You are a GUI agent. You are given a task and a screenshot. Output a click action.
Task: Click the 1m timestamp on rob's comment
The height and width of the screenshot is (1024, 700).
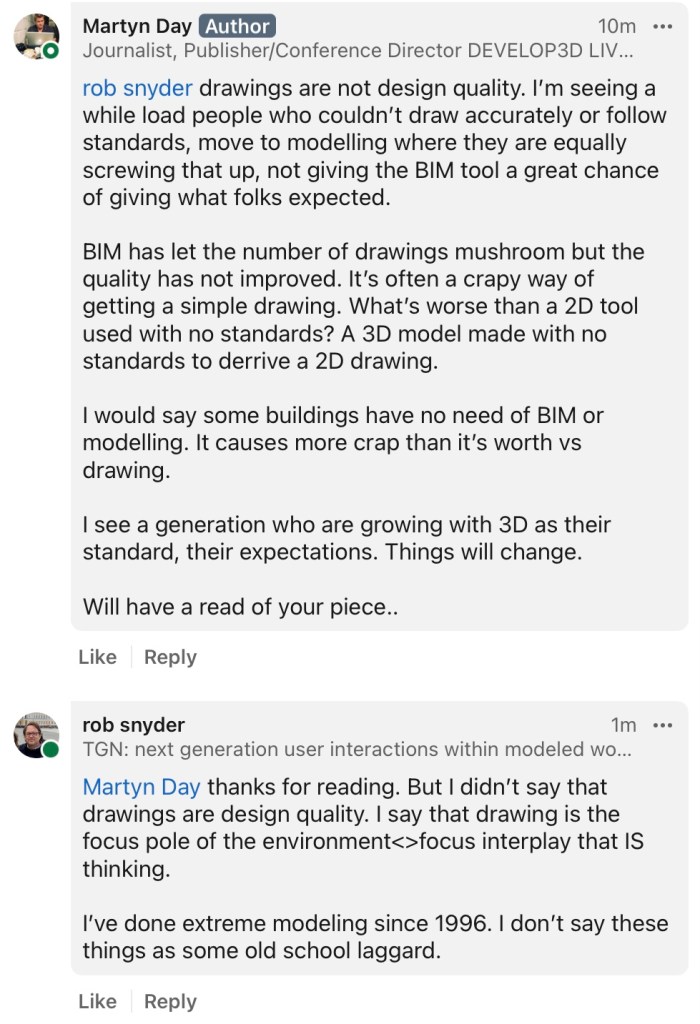coord(623,725)
